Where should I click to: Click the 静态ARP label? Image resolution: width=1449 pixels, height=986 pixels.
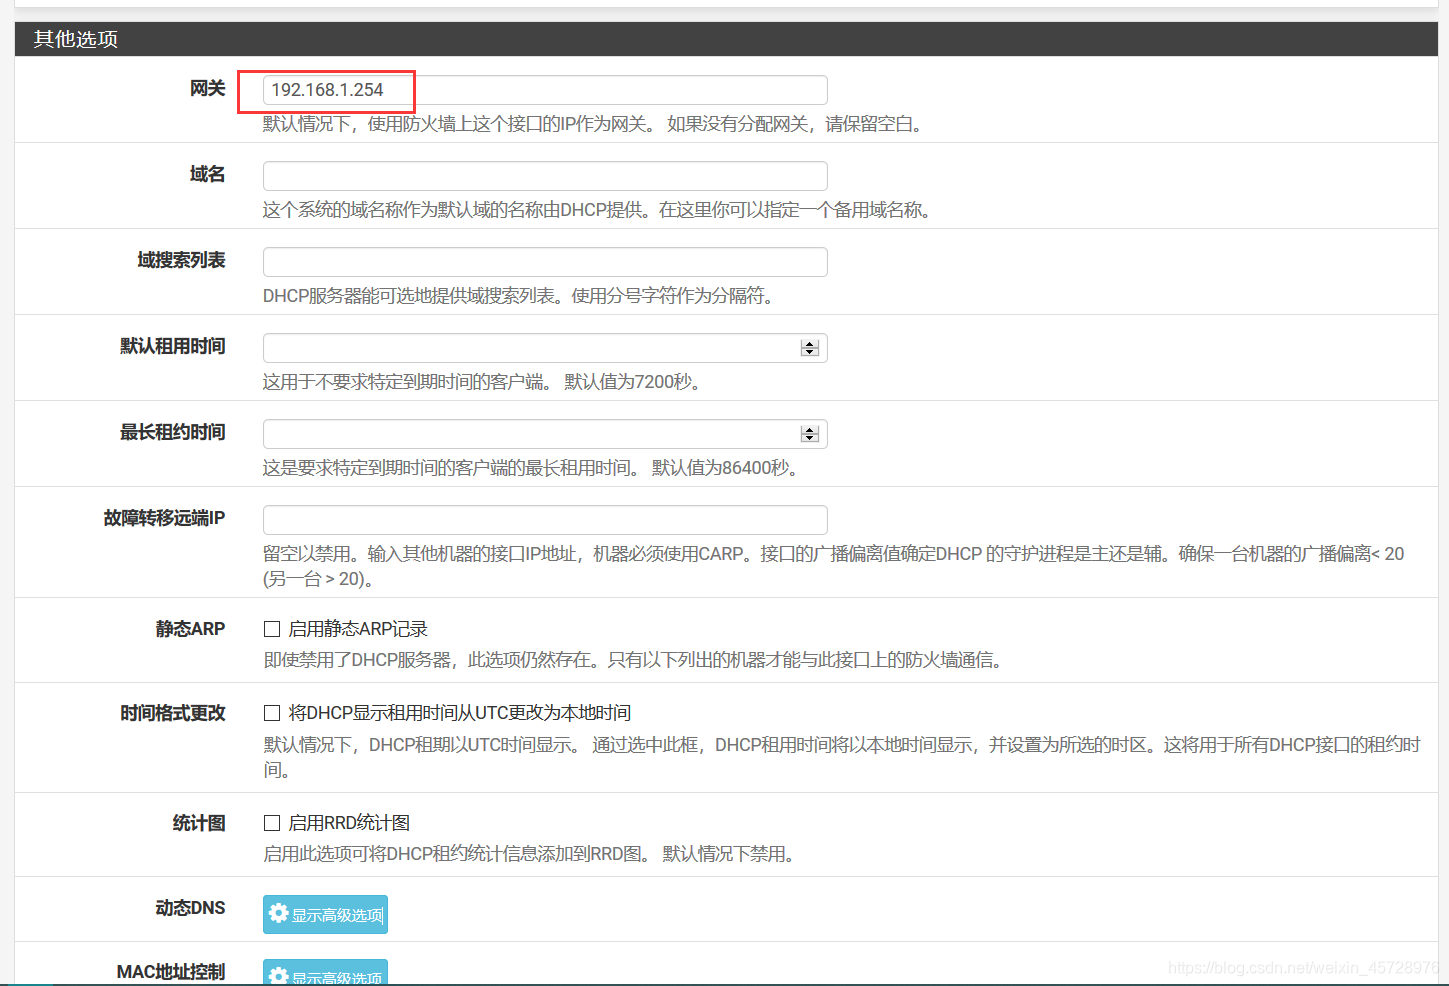pyautogui.click(x=190, y=629)
